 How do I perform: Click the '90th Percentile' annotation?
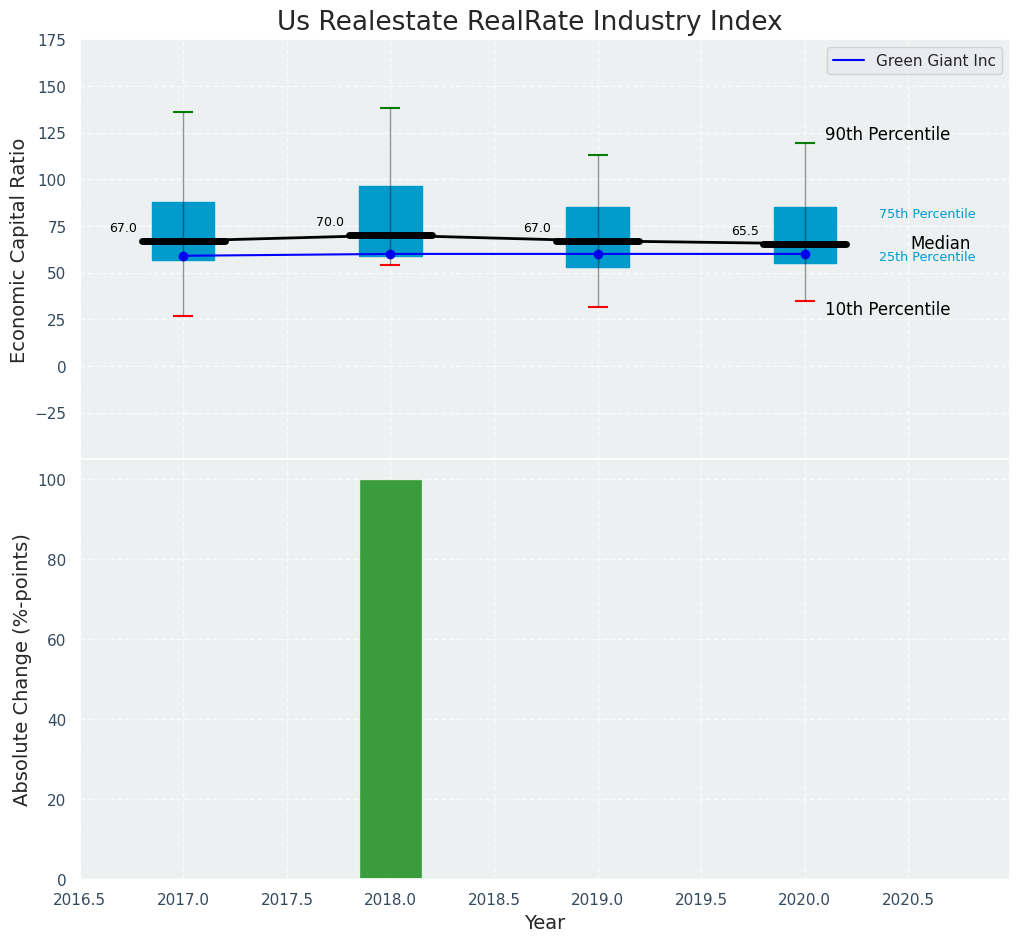(x=887, y=135)
